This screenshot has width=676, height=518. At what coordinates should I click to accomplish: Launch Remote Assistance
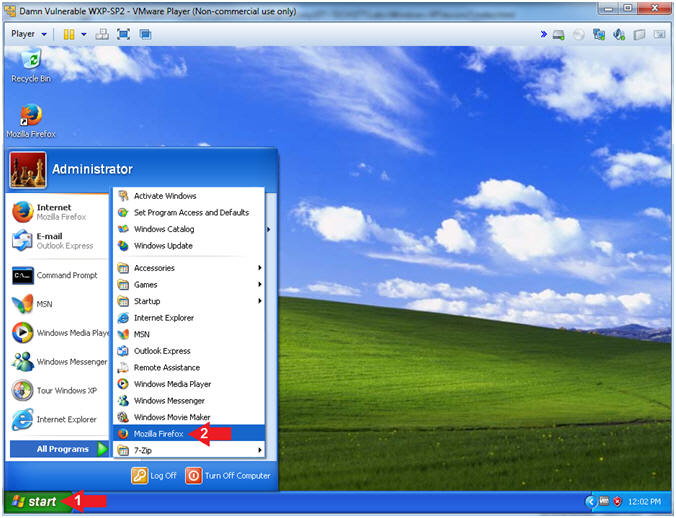pos(189,368)
